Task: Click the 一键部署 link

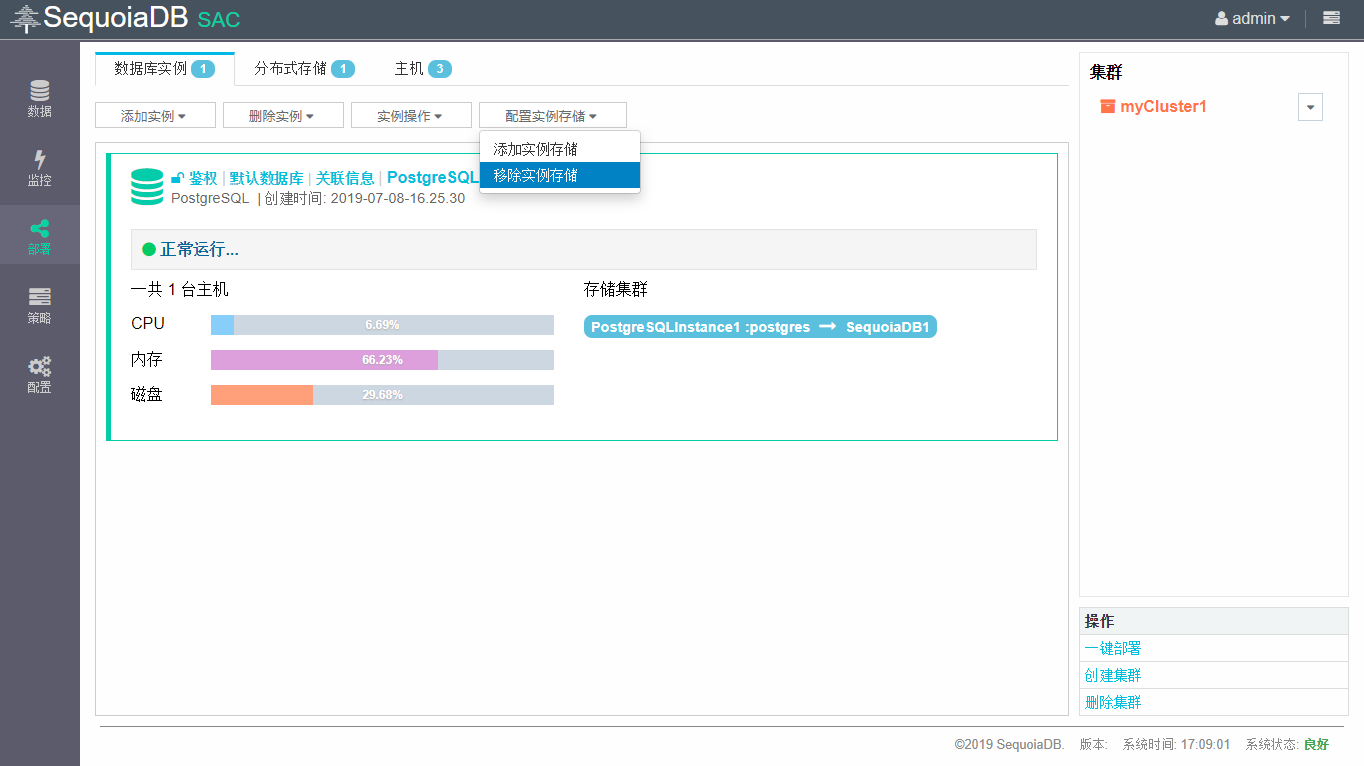Action: click(x=1113, y=648)
